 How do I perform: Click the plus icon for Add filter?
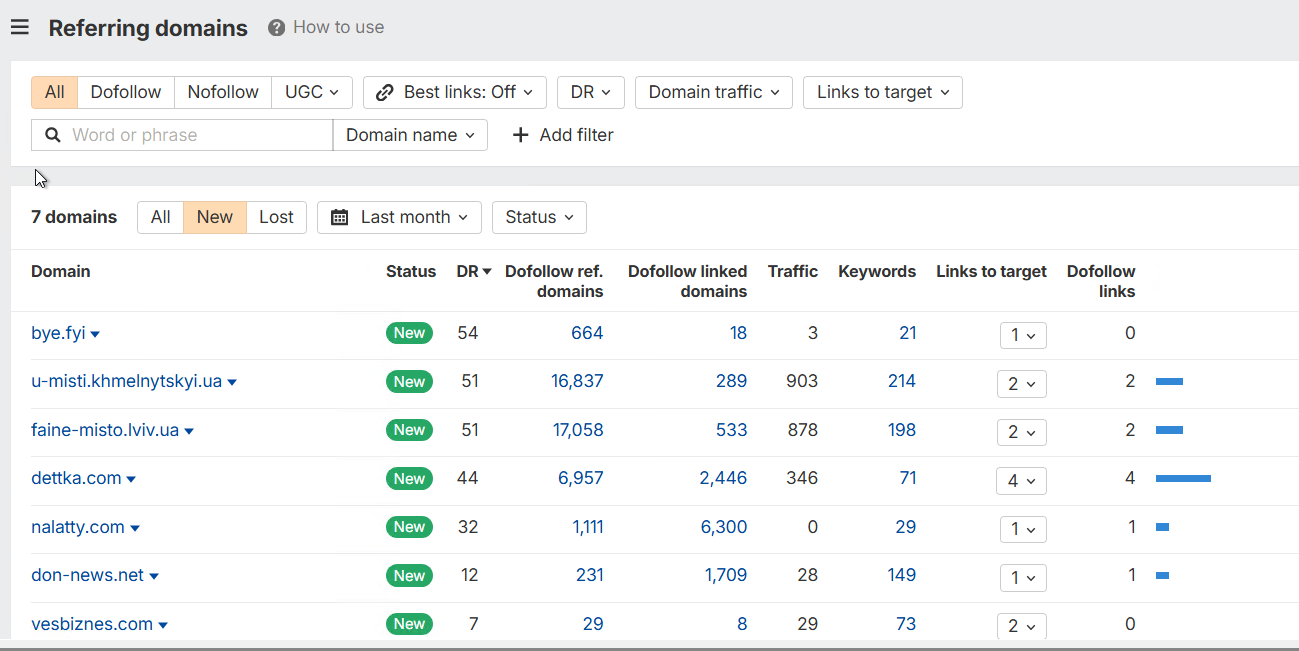(520, 135)
